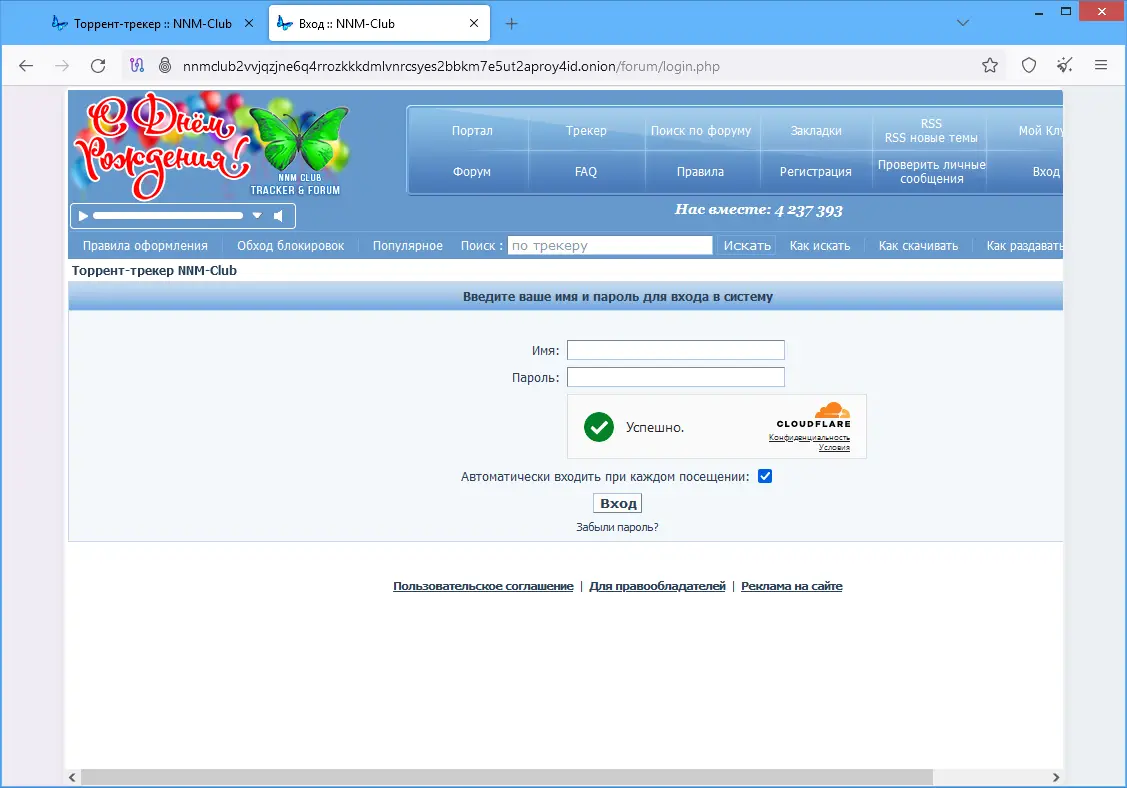Screen dimensions: 1127x788
Task: Focus the tracker search field 'по трекеру'
Action: [x=610, y=245]
